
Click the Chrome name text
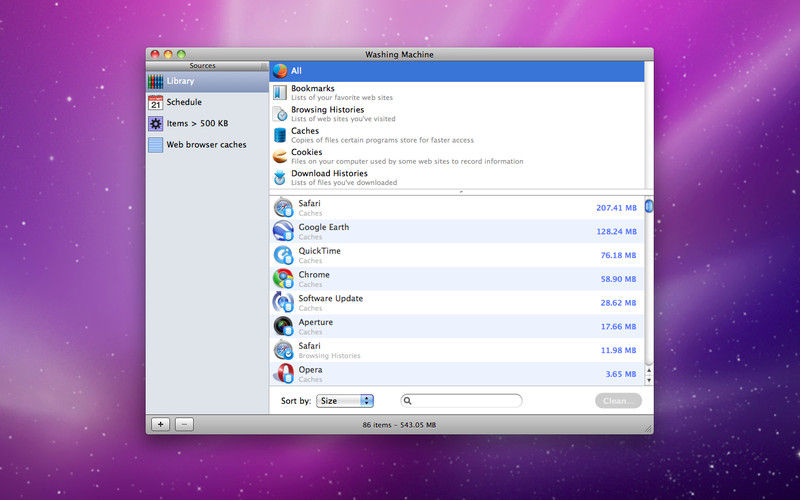(314, 274)
